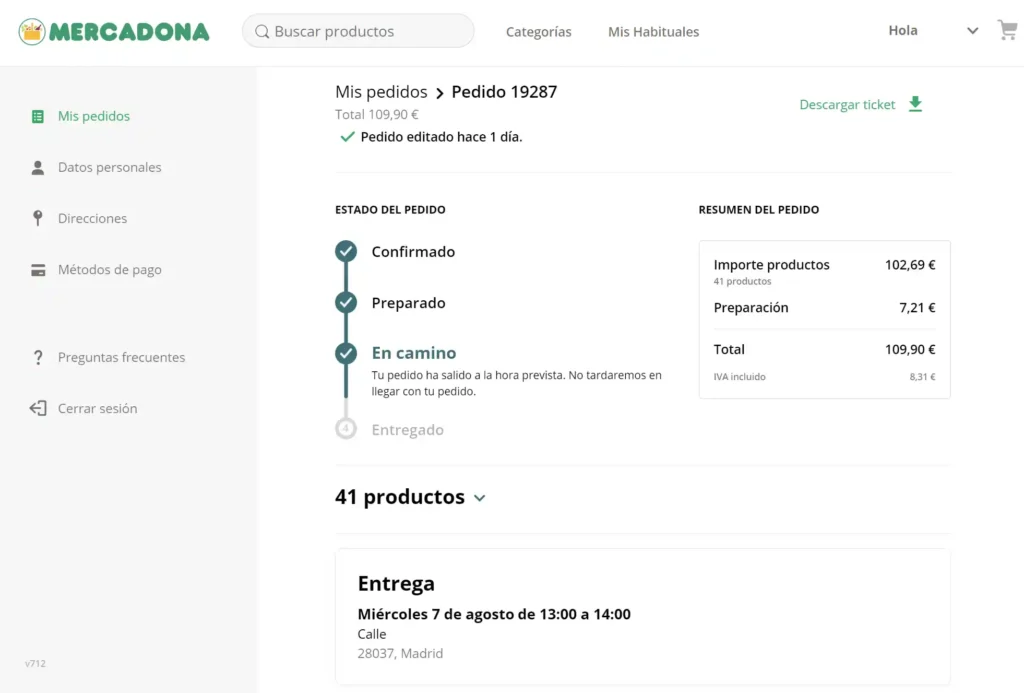Click the 8,31 € IVA amount
This screenshot has width=1024, height=693.
click(923, 377)
